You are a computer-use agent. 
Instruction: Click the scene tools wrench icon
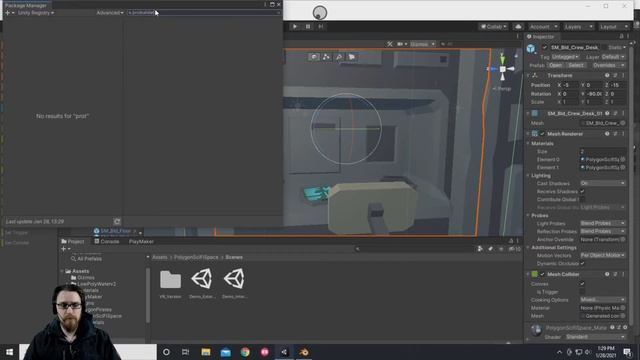pos(390,44)
